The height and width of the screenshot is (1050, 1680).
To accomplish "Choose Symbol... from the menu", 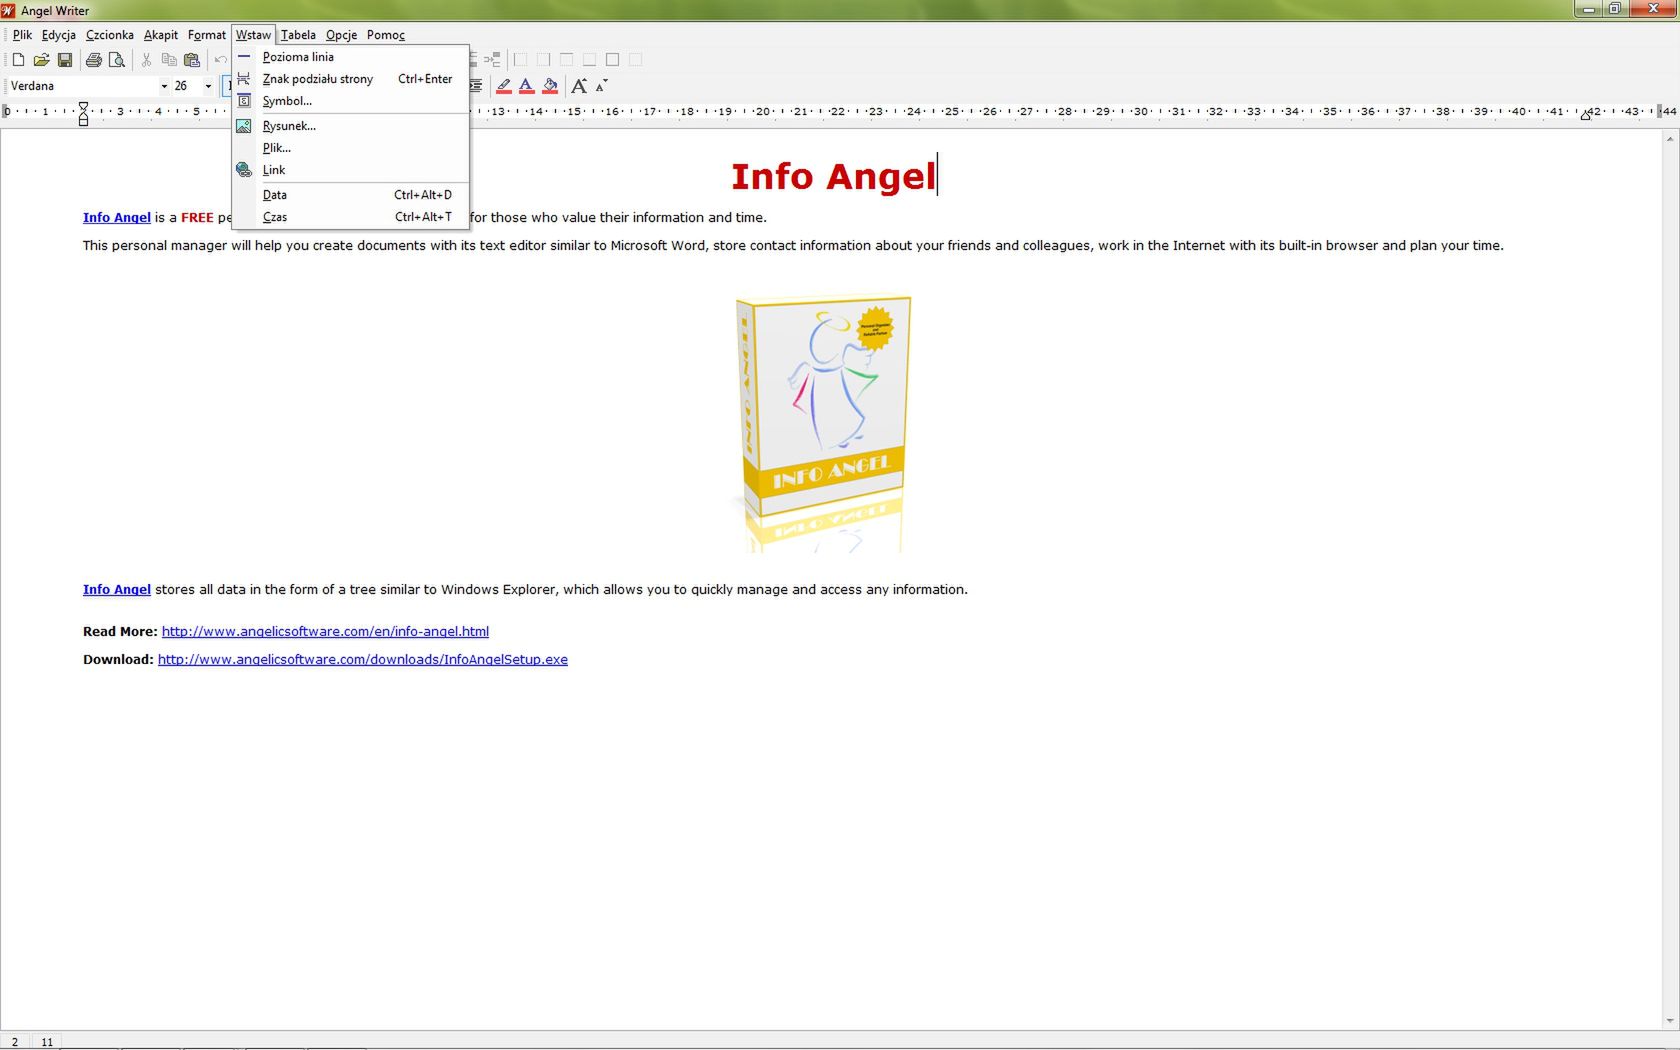I will [350, 101].
